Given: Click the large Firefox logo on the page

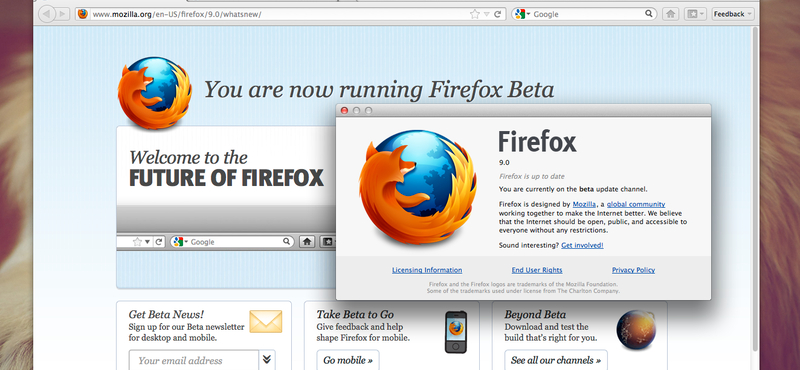Looking at the screenshot, I should click(x=155, y=92).
